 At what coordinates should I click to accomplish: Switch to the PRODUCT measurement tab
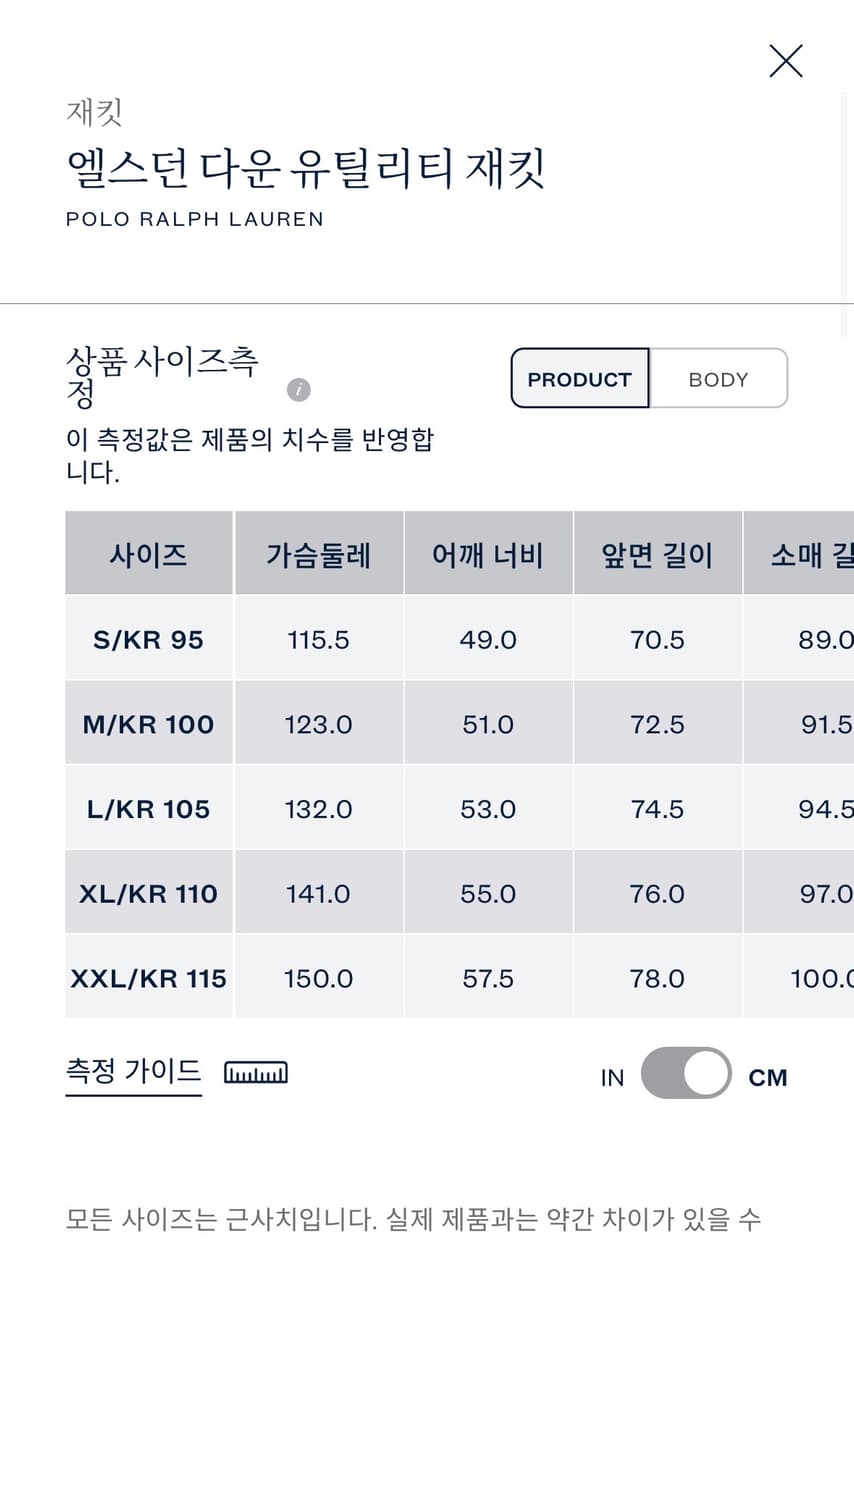(580, 378)
